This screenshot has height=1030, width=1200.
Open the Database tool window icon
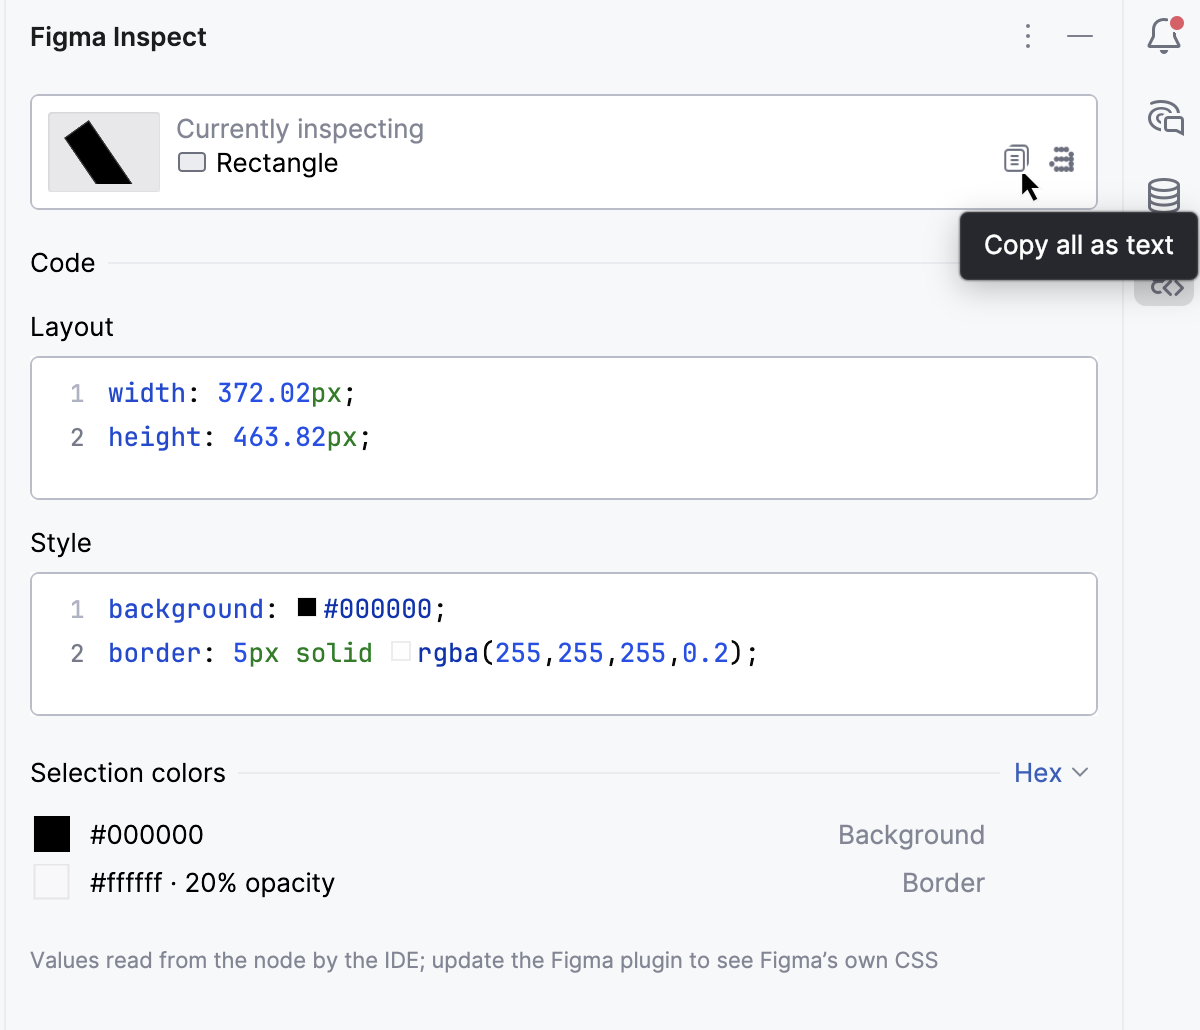[x=1164, y=195]
